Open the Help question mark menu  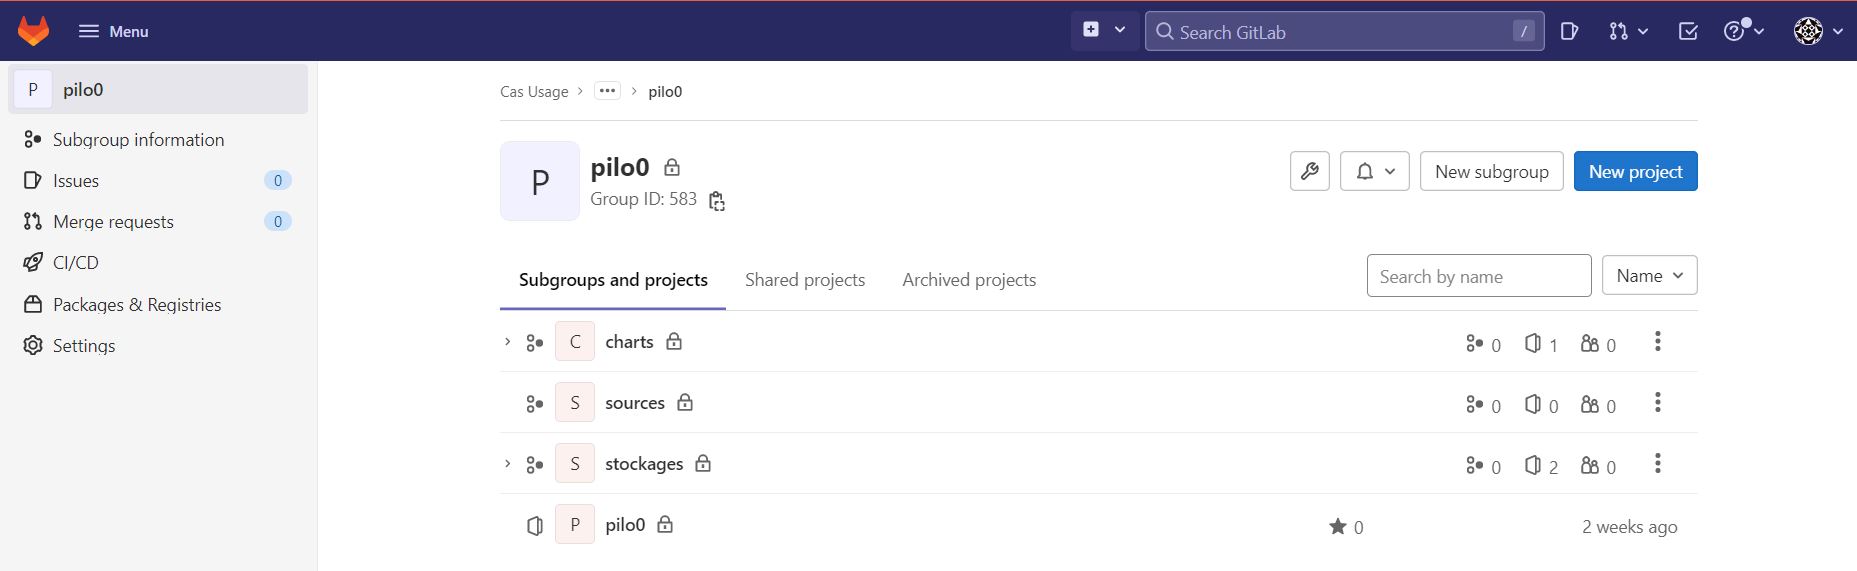1744,32
